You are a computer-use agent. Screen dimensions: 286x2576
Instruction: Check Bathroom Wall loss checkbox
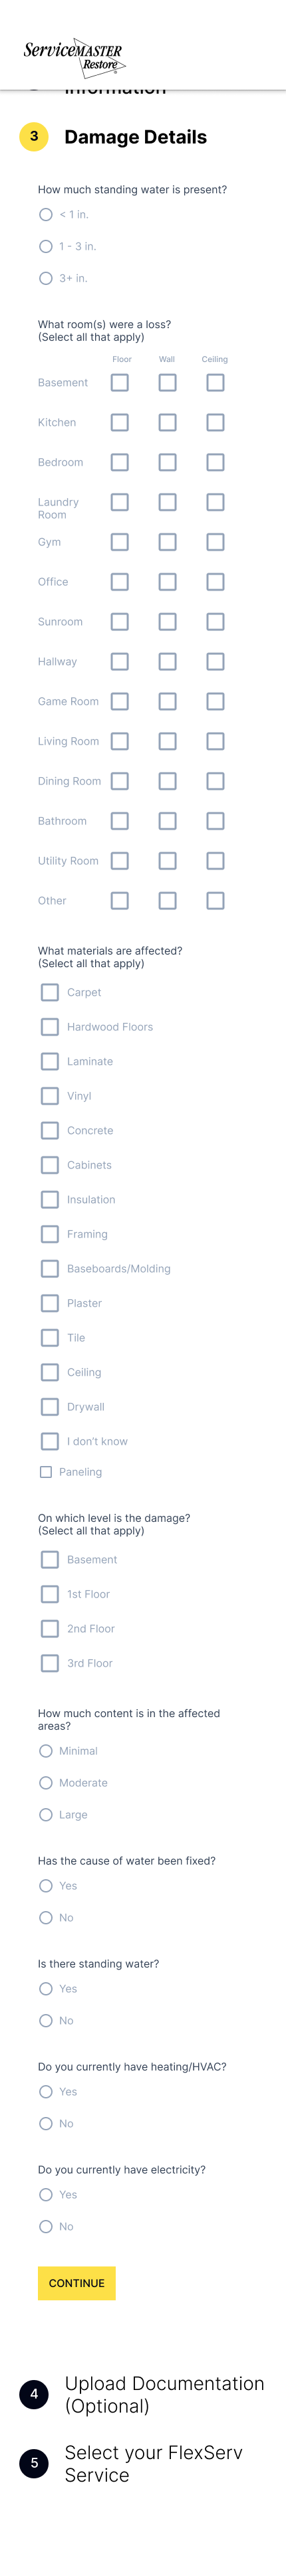[x=168, y=821]
